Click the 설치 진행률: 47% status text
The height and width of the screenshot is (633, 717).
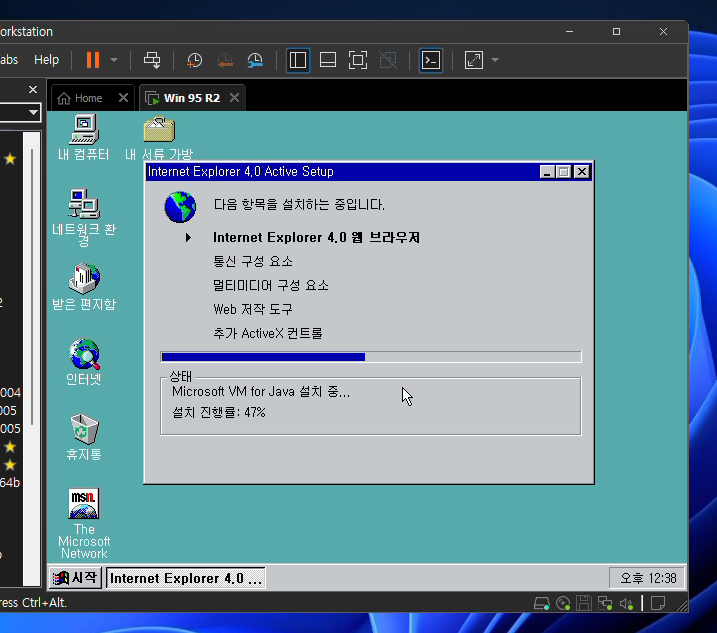[219, 413]
